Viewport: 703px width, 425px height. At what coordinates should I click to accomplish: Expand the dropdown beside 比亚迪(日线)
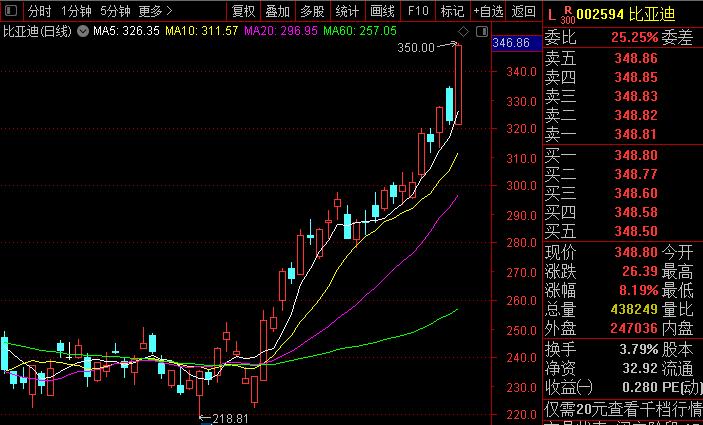coord(82,31)
